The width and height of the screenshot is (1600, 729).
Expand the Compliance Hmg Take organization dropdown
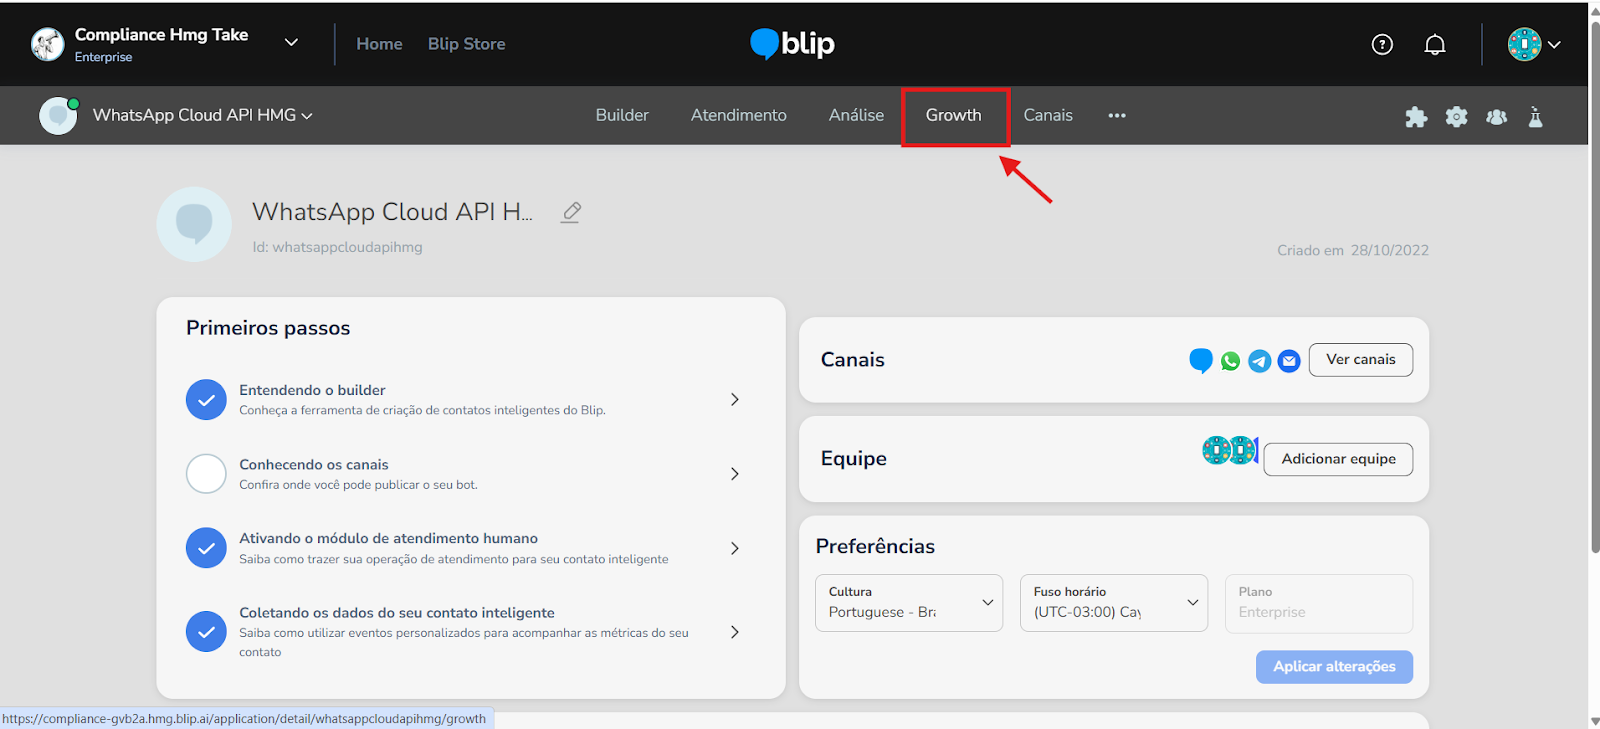291,42
